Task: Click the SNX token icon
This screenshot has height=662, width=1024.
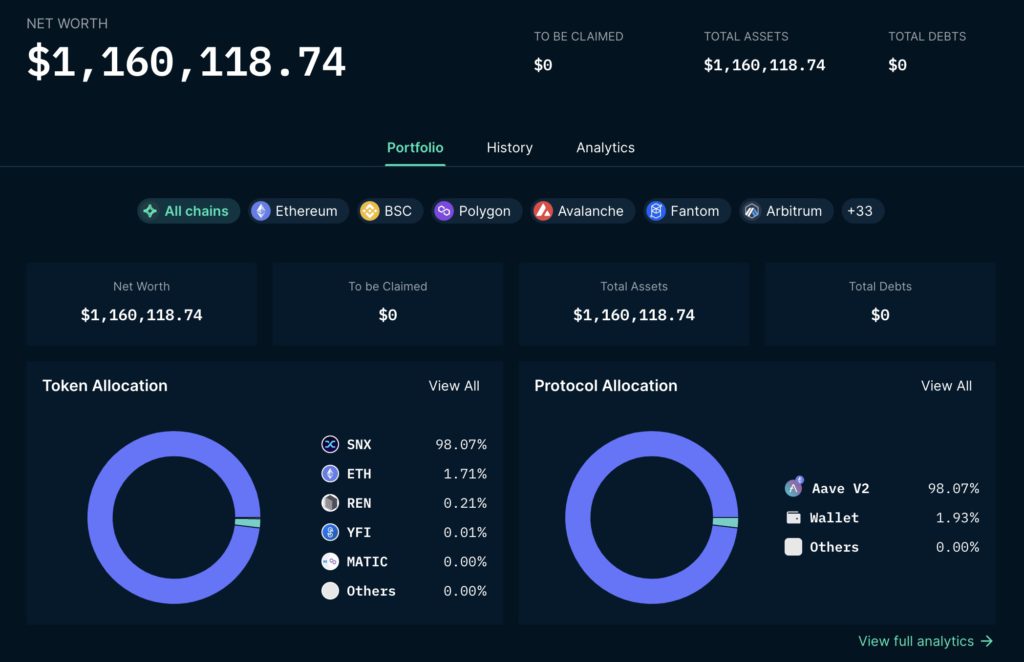Action: 330,444
